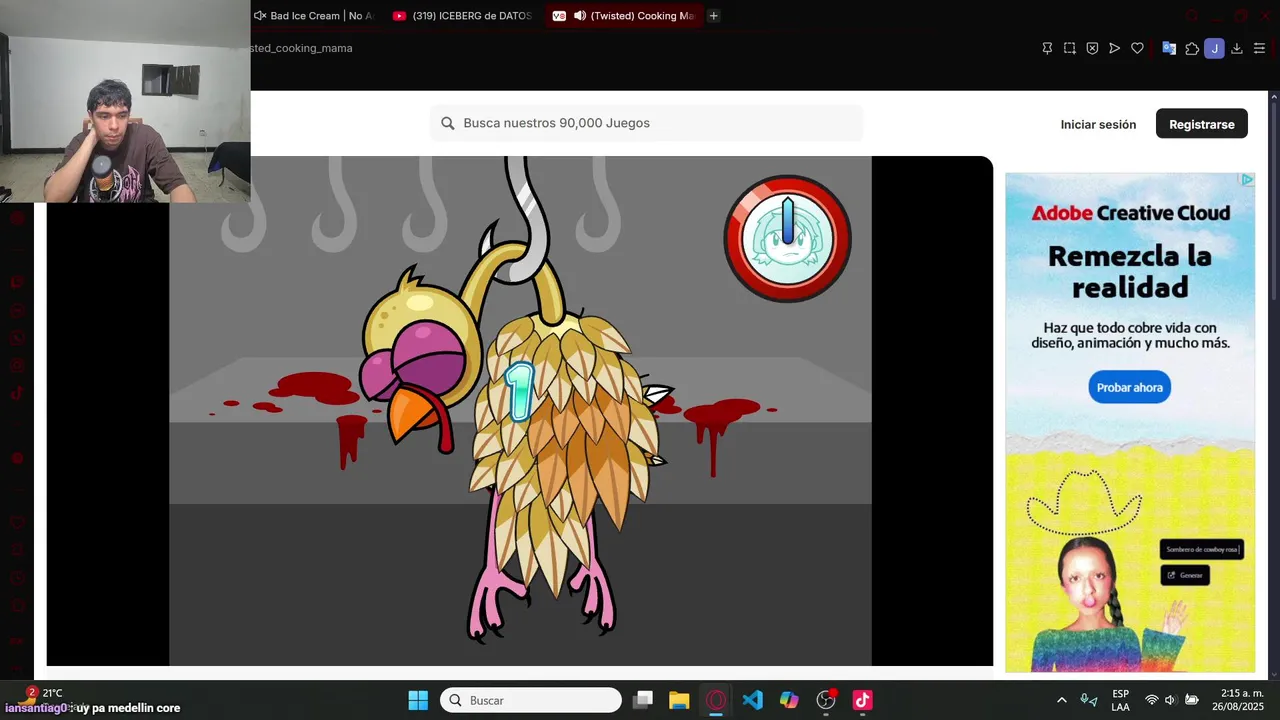
Task: Click the speaker icon on Cooking Mama tab
Action: coord(580,16)
